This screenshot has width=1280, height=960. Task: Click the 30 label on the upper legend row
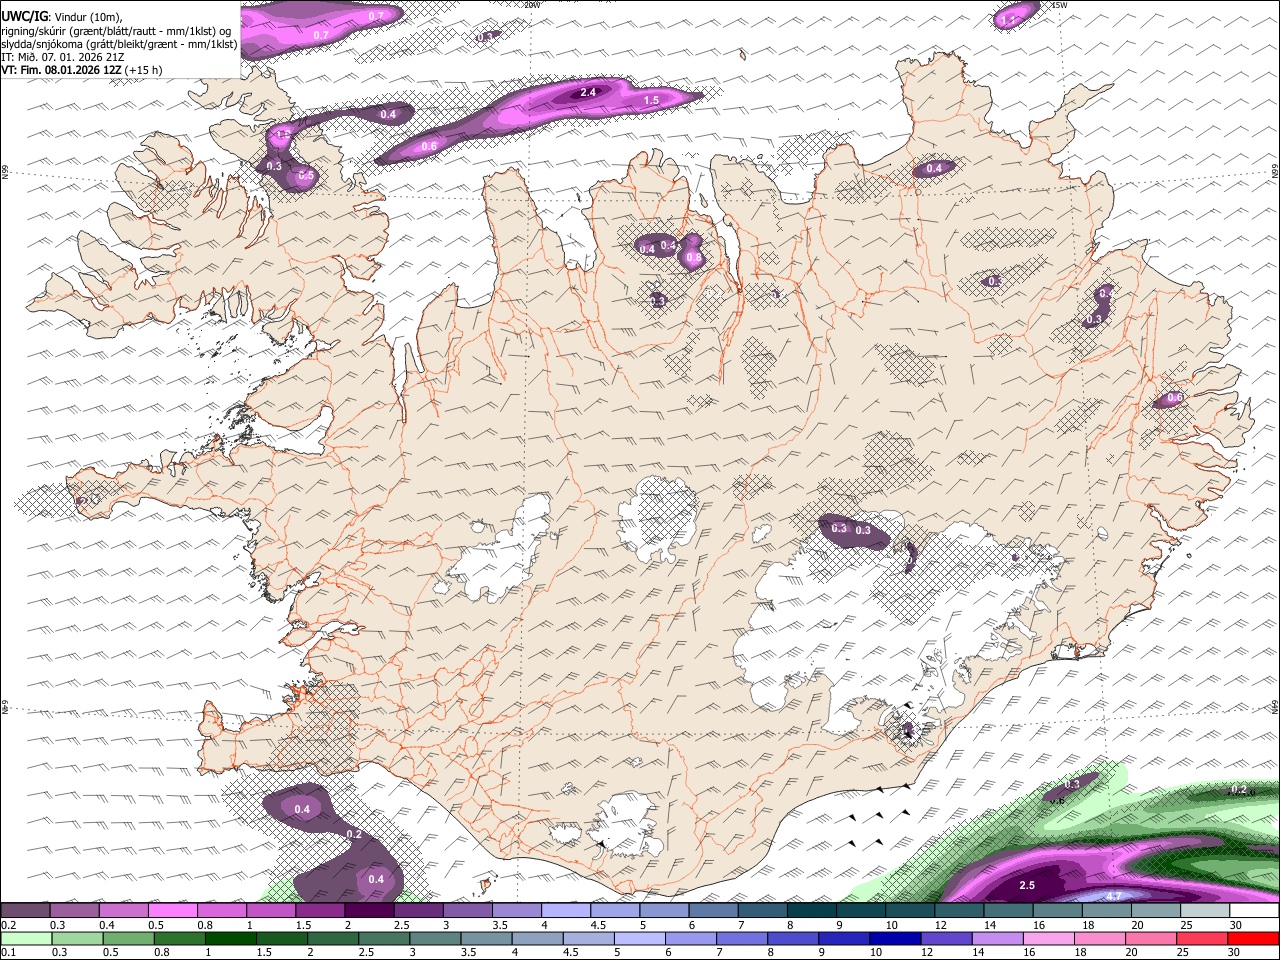point(1236,925)
